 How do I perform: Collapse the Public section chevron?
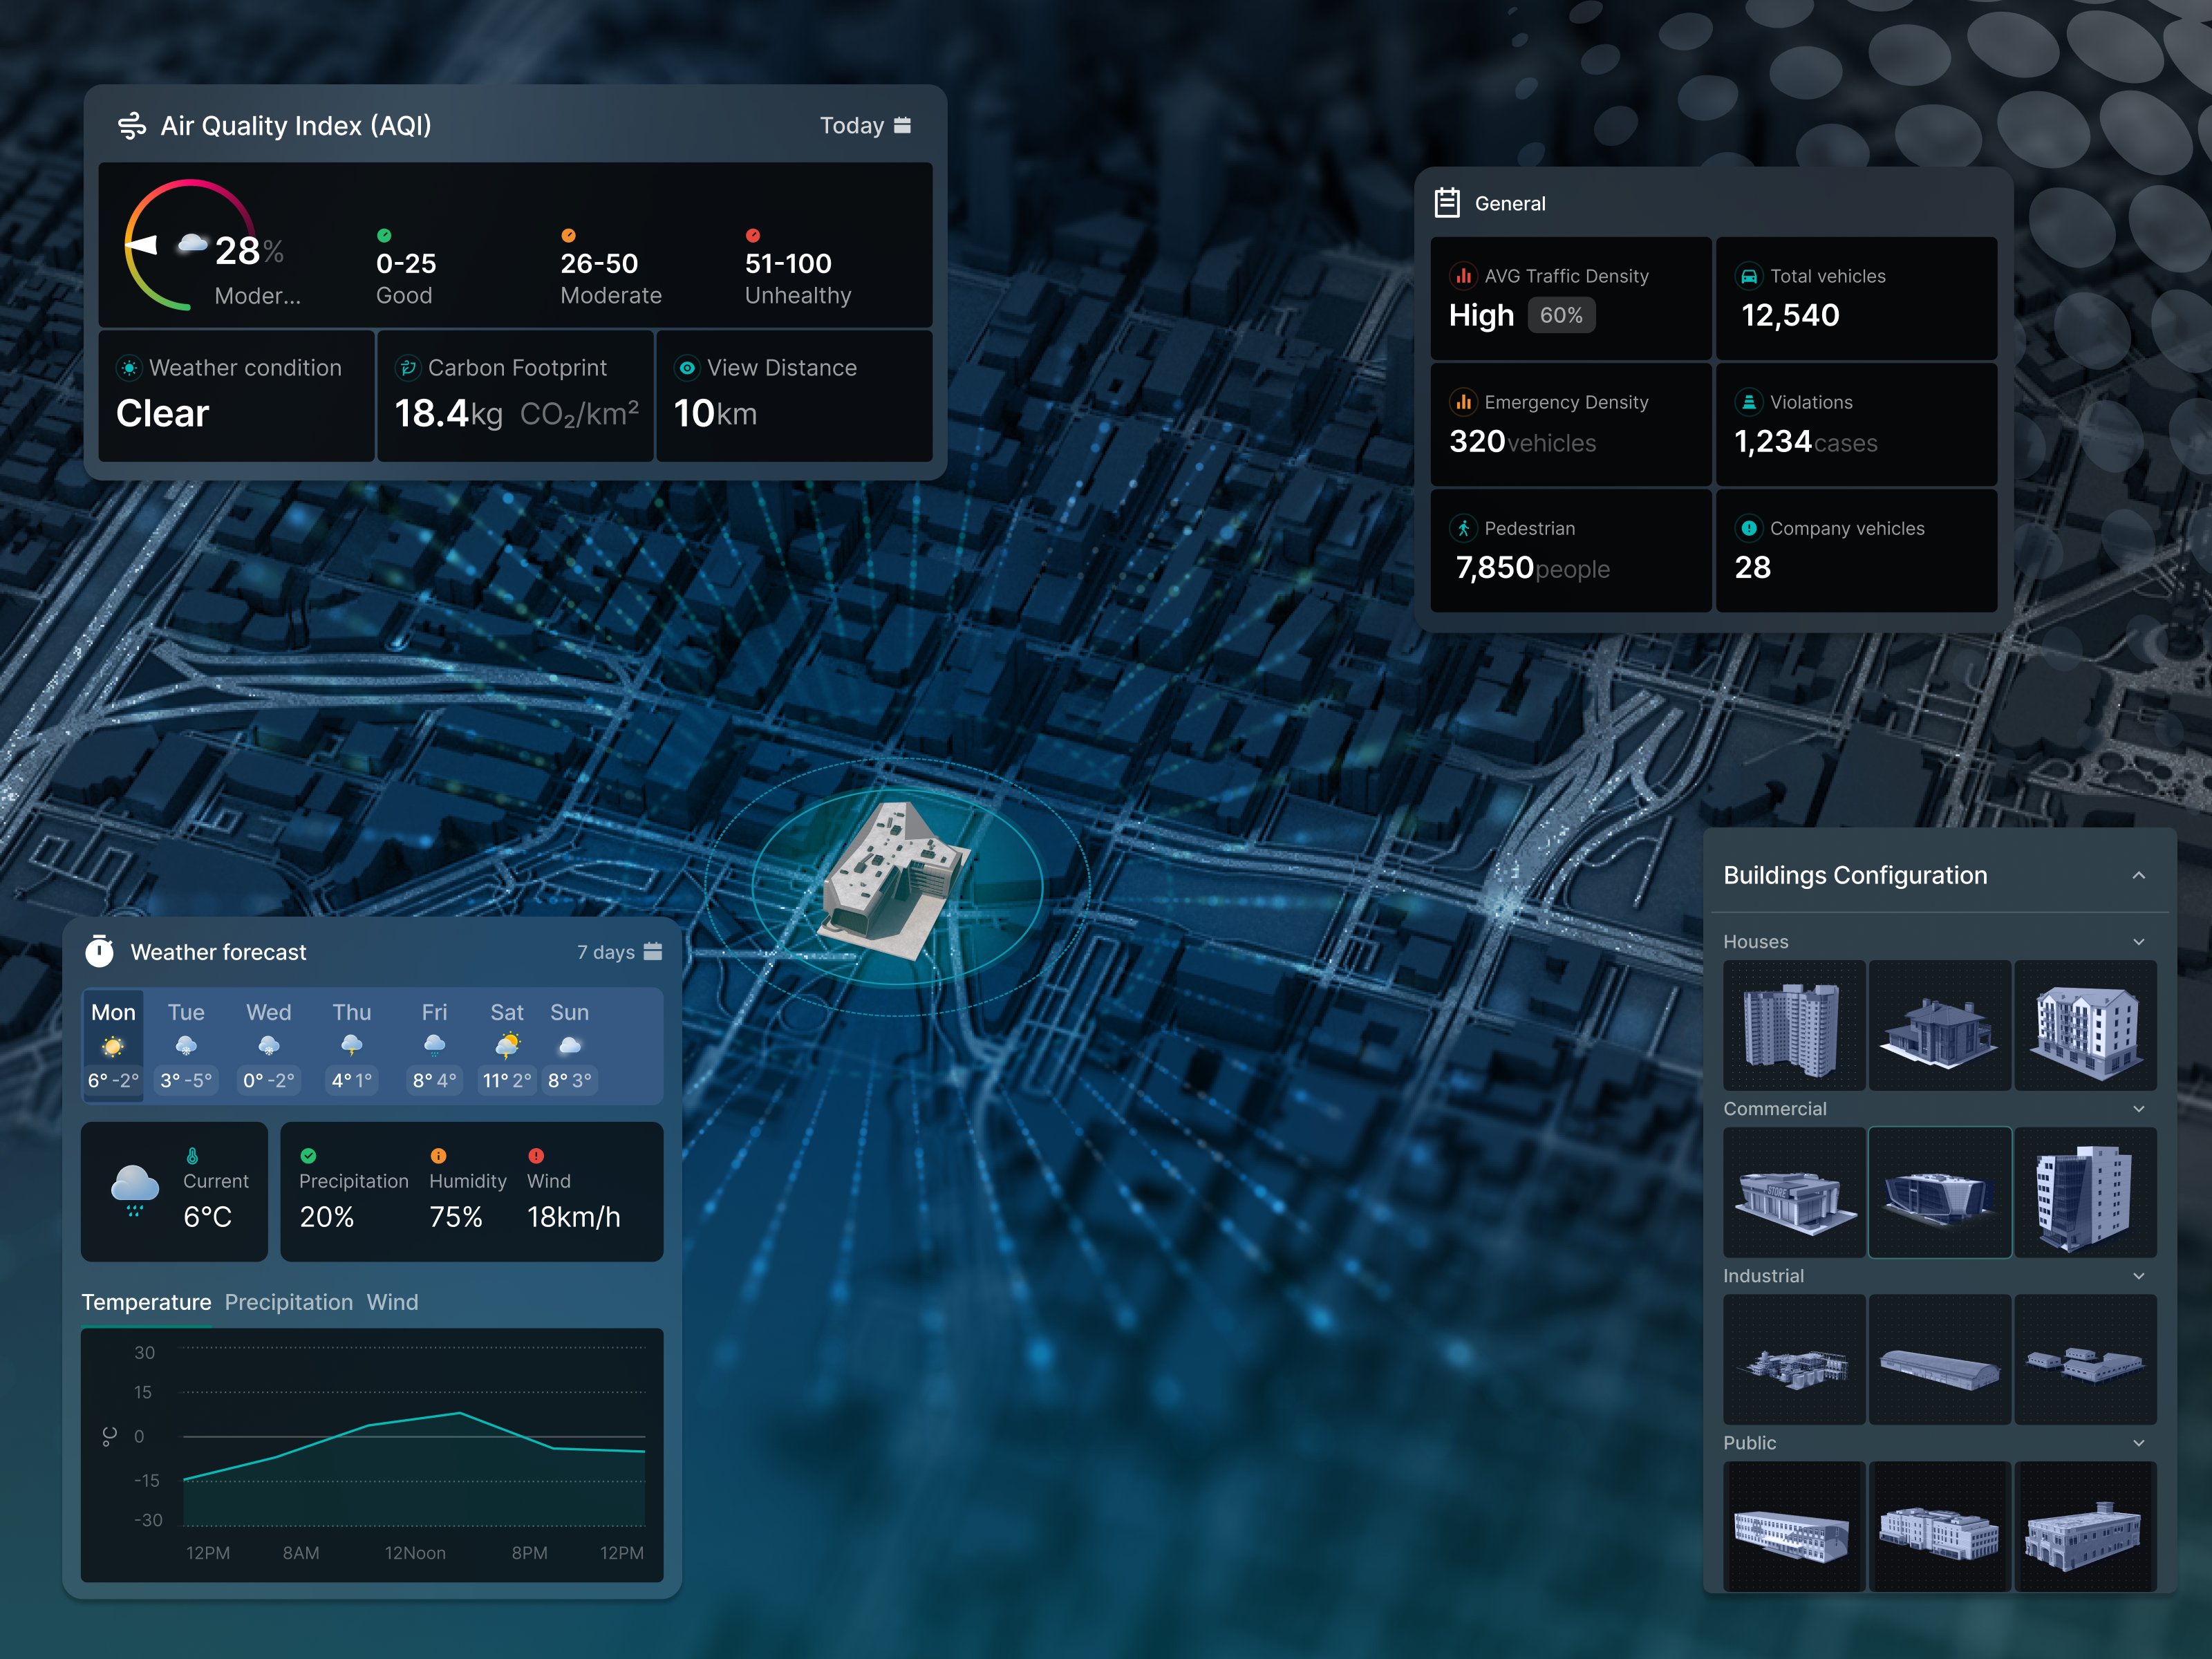coord(2138,1443)
